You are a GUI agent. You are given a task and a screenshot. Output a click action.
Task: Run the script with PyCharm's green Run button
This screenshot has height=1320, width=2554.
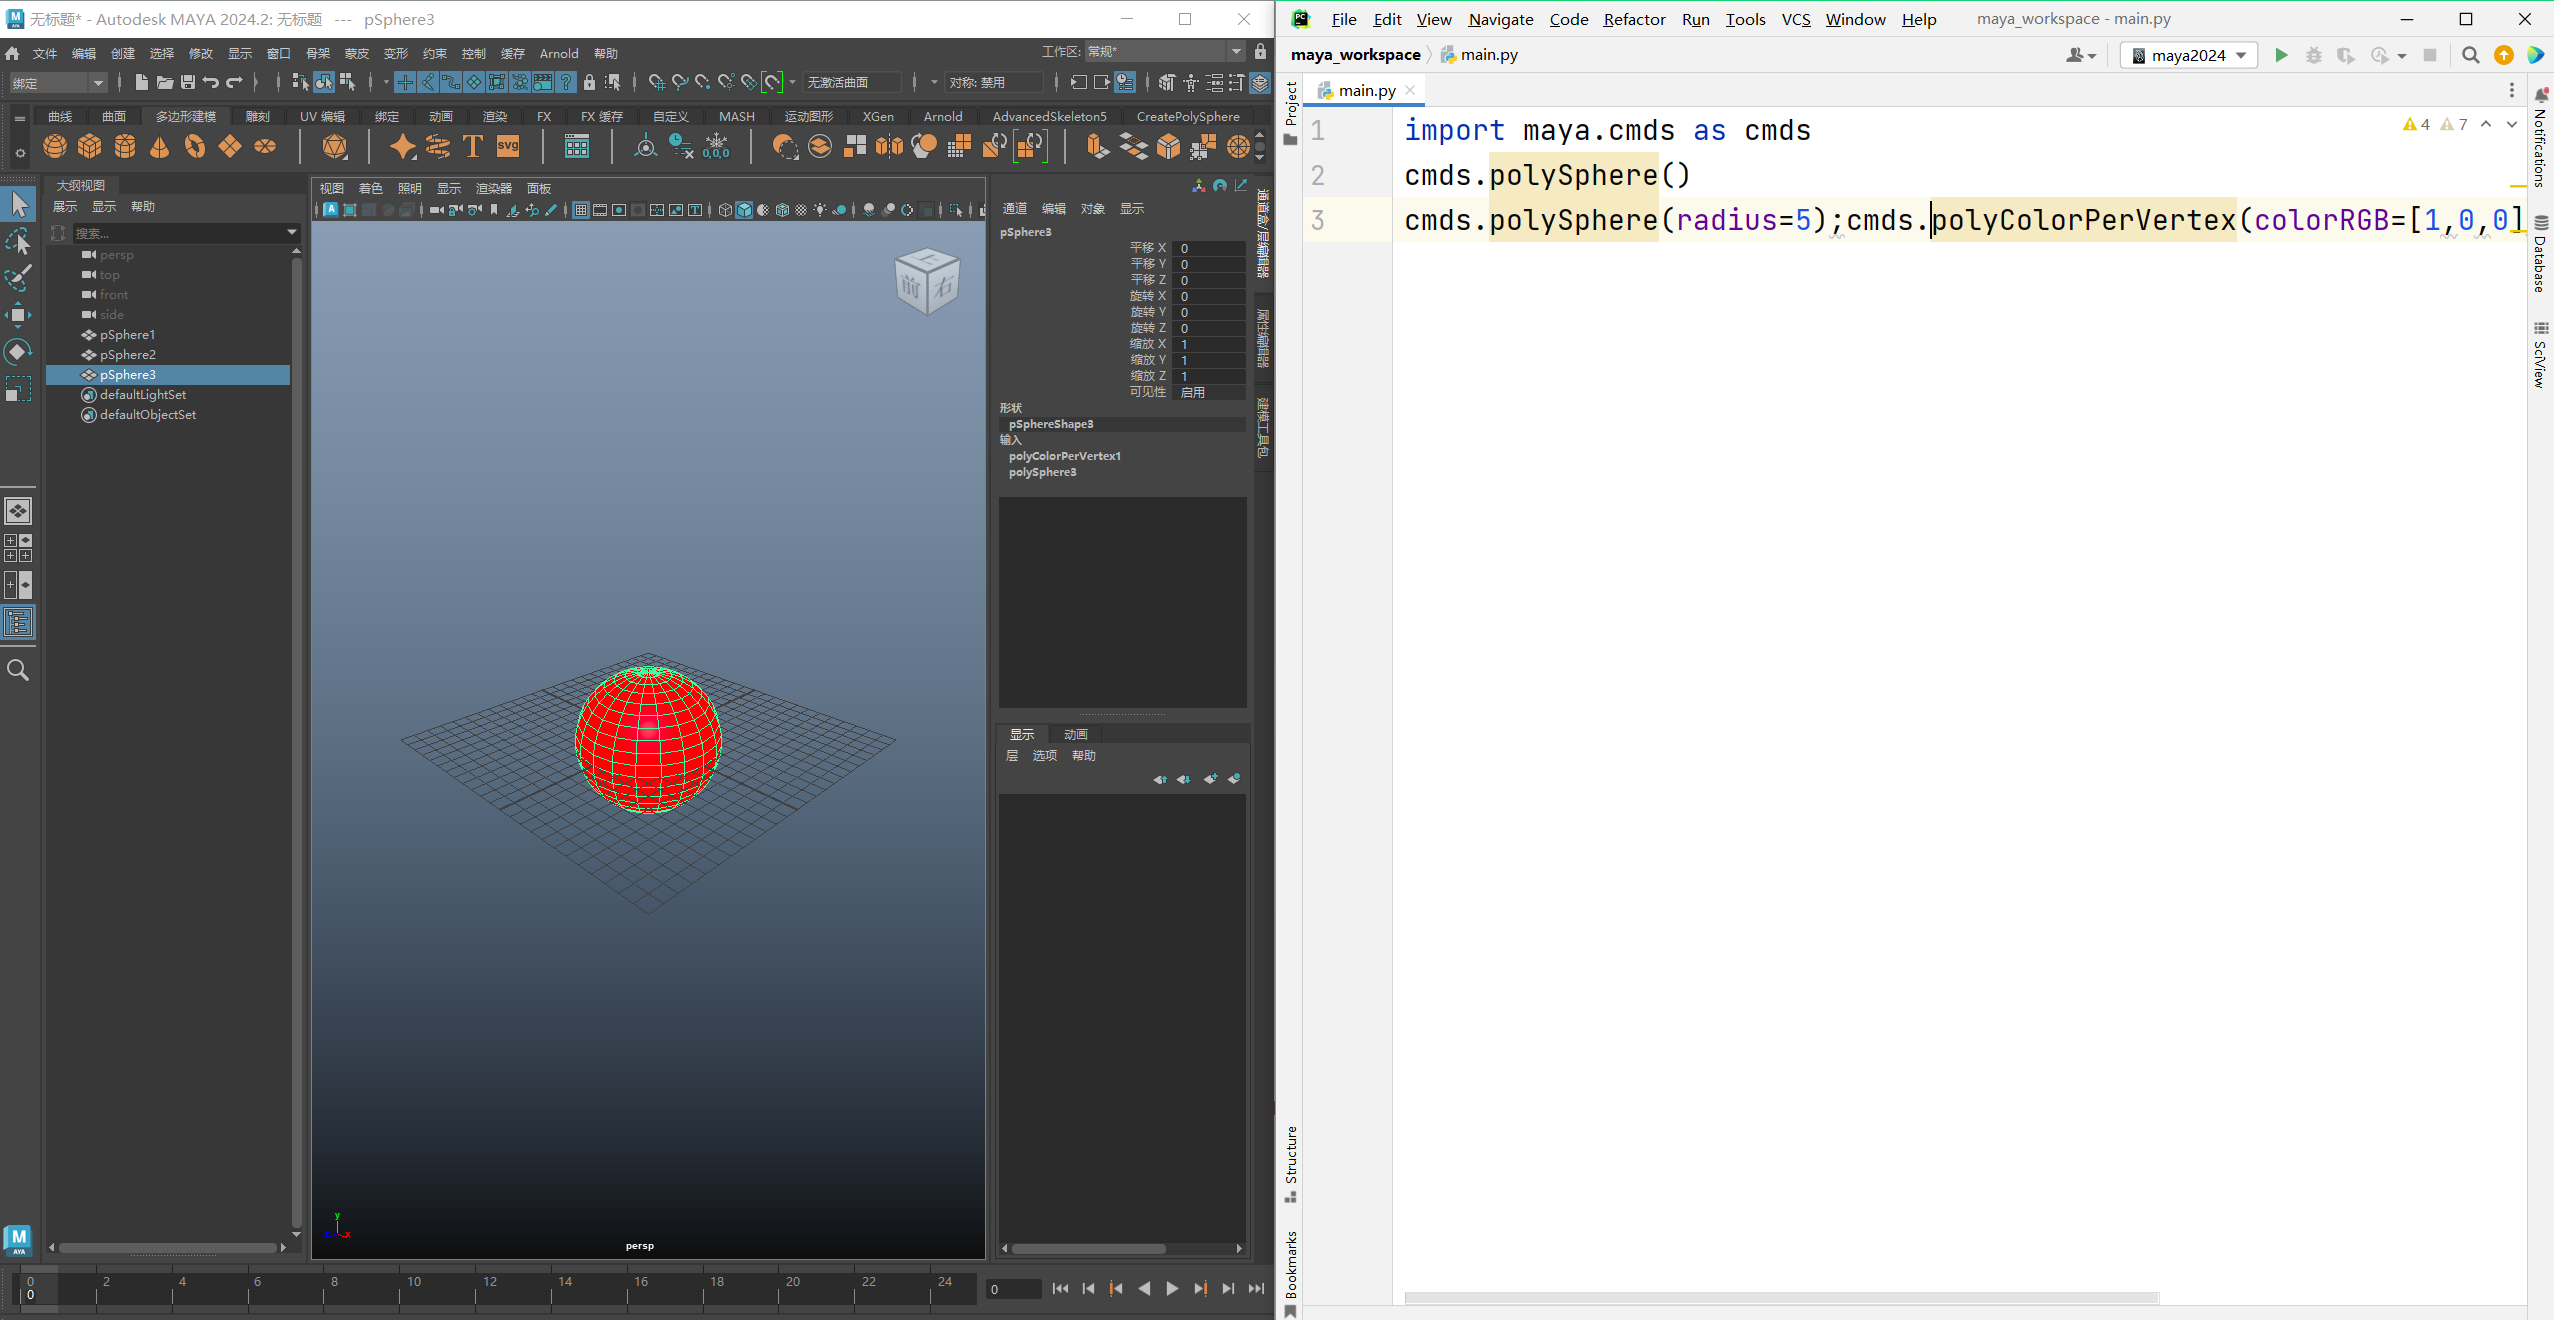click(x=2281, y=55)
